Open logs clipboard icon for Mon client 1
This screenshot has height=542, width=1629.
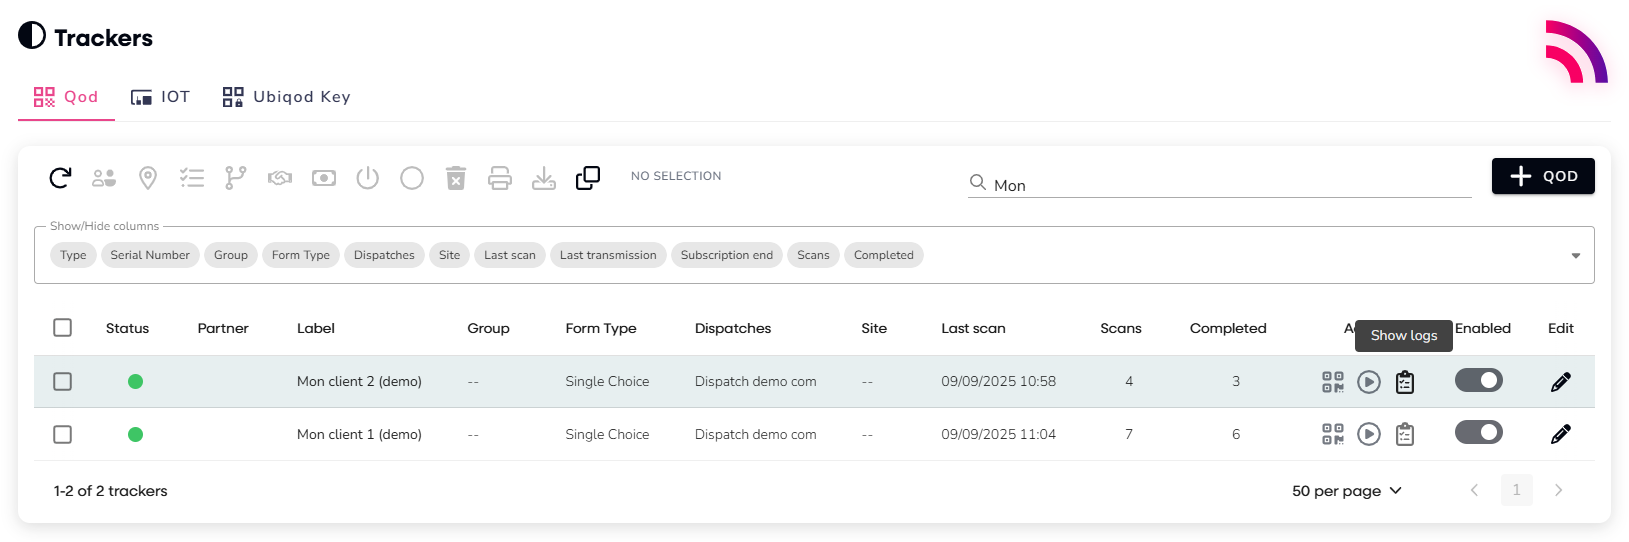(1405, 434)
